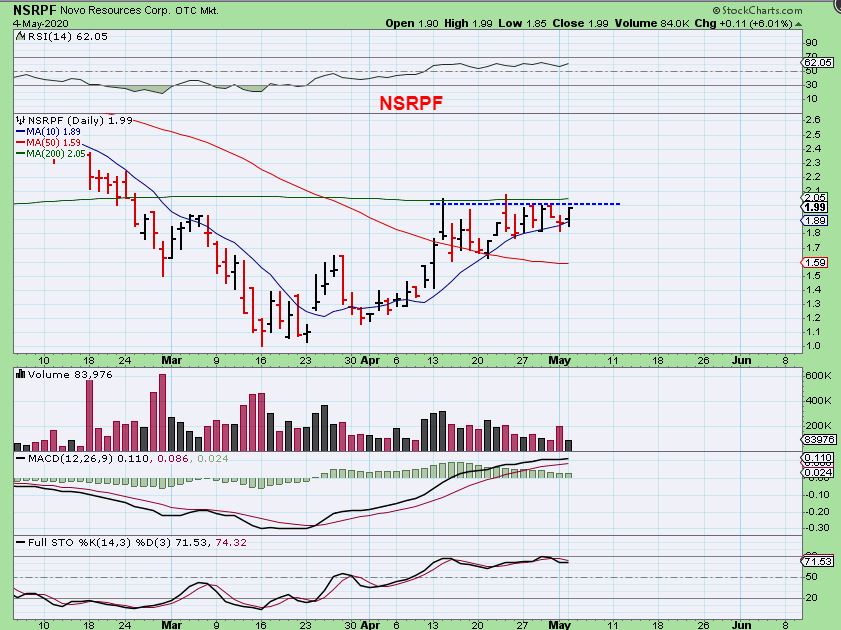Click the NSRPF ticker symbol in the header
Image resolution: width=841 pixels, height=630 pixels.
(x=35, y=10)
